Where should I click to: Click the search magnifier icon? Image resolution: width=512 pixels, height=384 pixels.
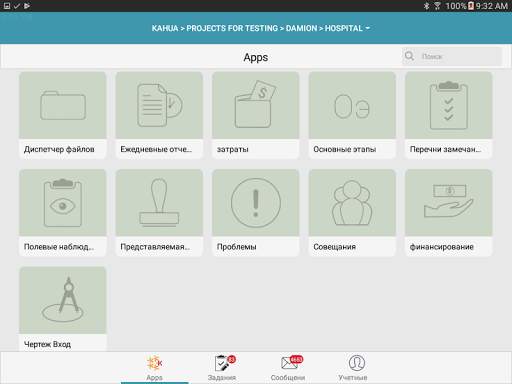[409, 56]
